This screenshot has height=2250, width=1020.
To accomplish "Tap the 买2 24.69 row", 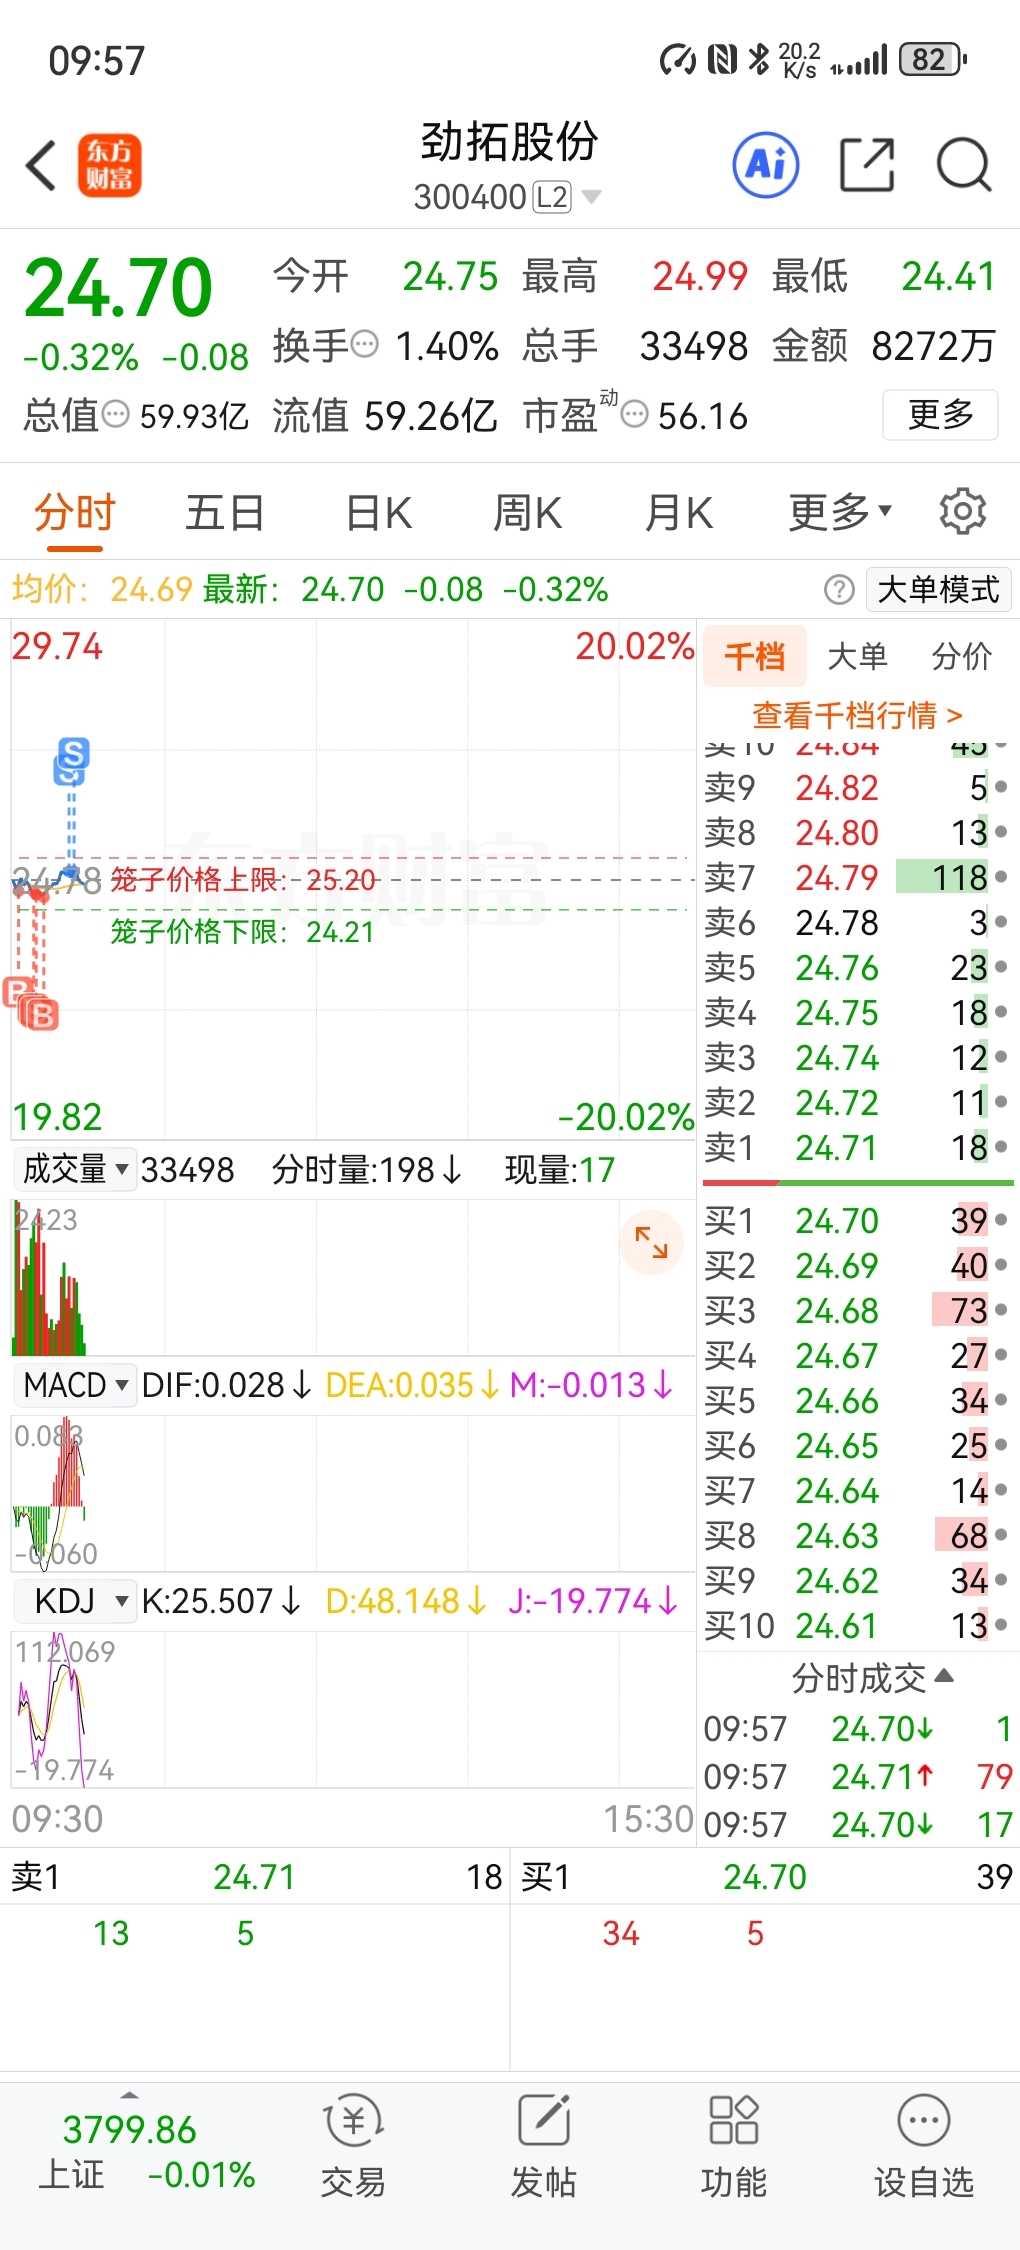I will [856, 1265].
